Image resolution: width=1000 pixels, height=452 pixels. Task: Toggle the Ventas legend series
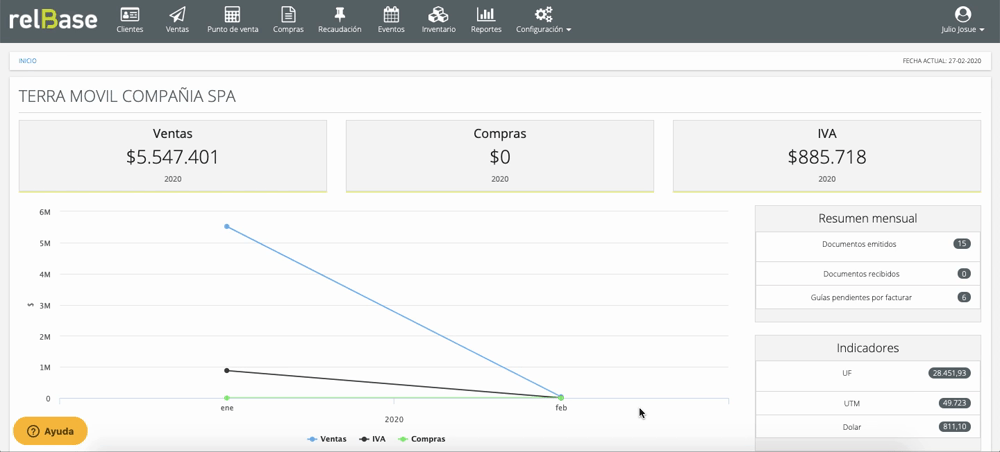(x=327, y=439)
